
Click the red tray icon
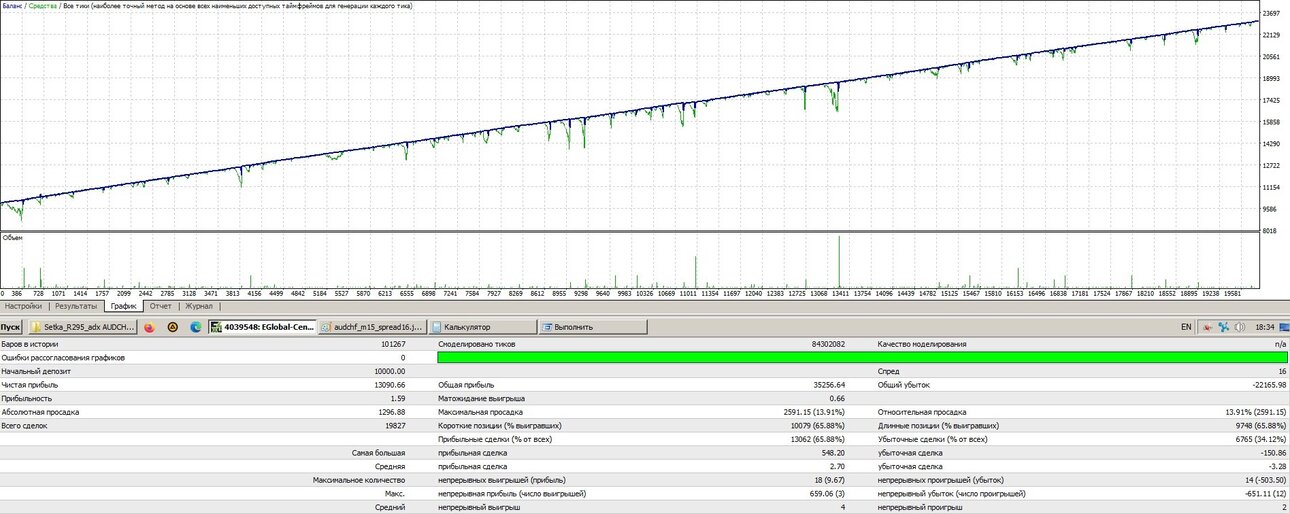coord(1208,326)
